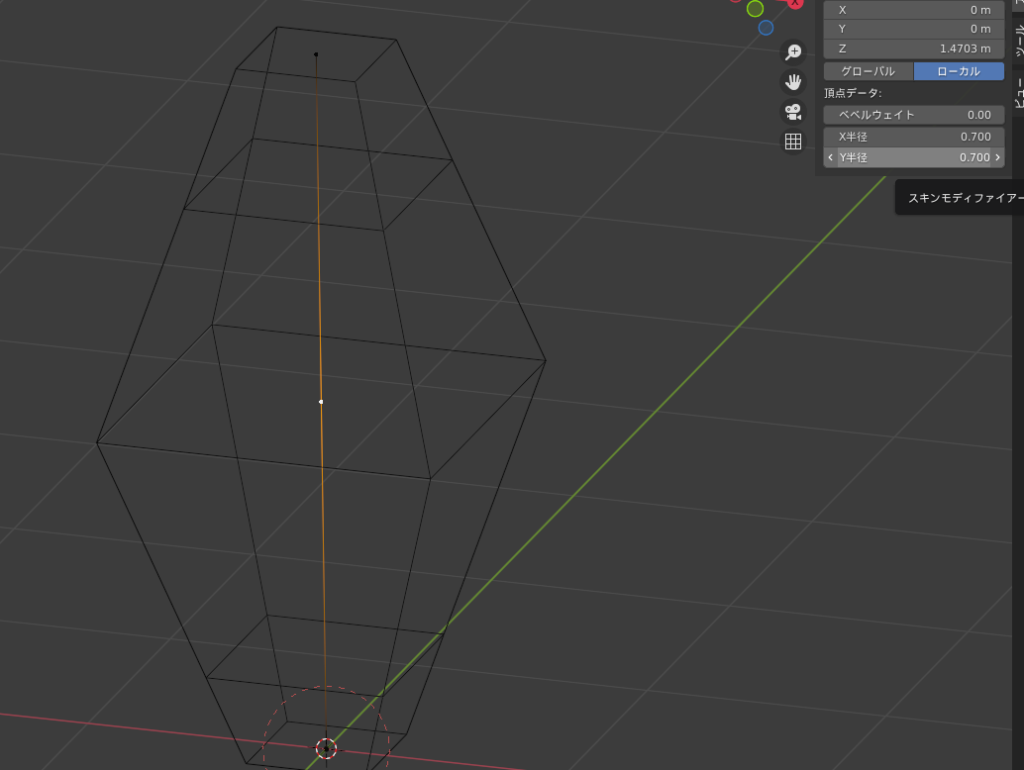Adjust the X半径 value slider
This screenshot has width=1024, height=770.
tap(914, 136)
